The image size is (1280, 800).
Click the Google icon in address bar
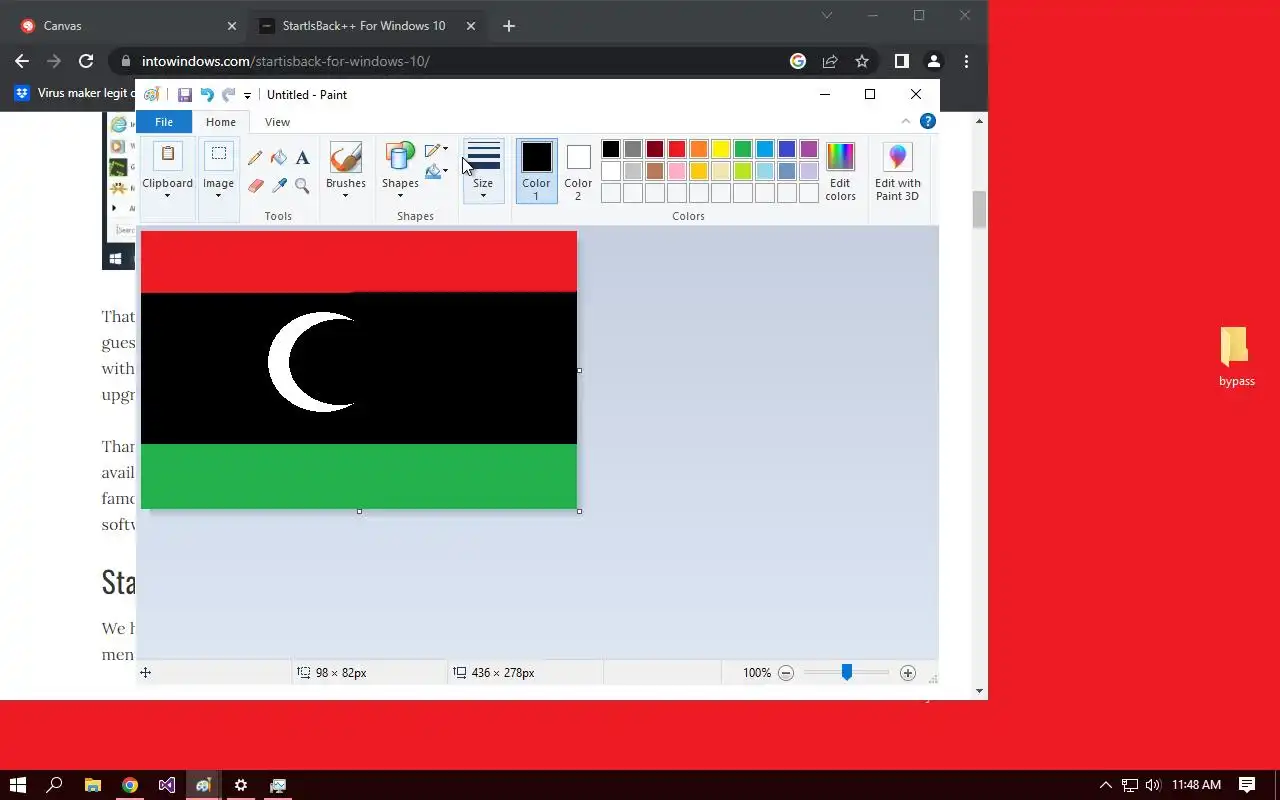(798, 61)
